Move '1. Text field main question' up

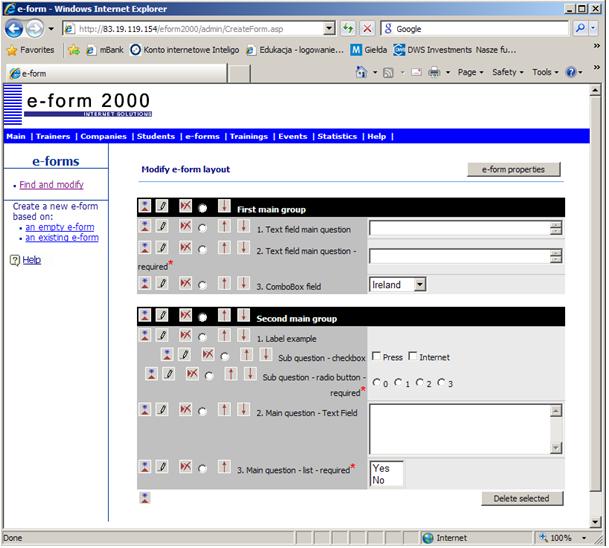pyautogui.click(x=224, y=226)
